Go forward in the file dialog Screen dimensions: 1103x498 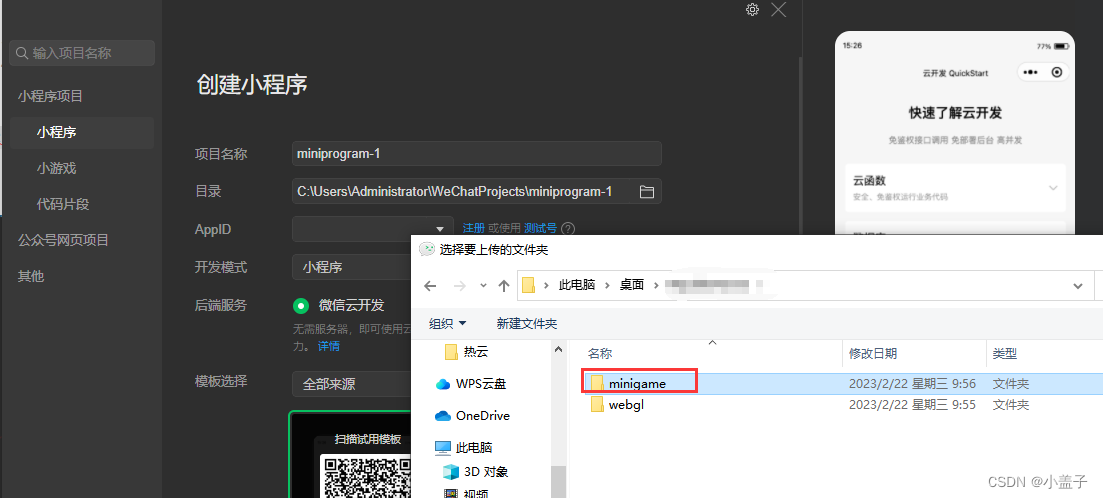point(459,286)
